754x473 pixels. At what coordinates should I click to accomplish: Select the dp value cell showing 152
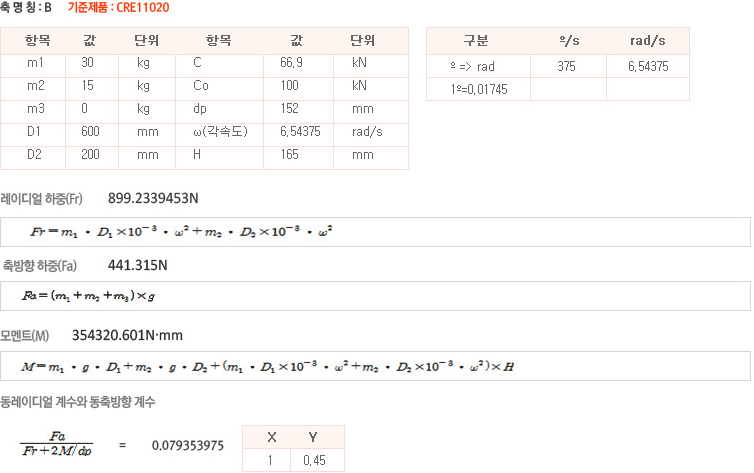click(296, 109)
